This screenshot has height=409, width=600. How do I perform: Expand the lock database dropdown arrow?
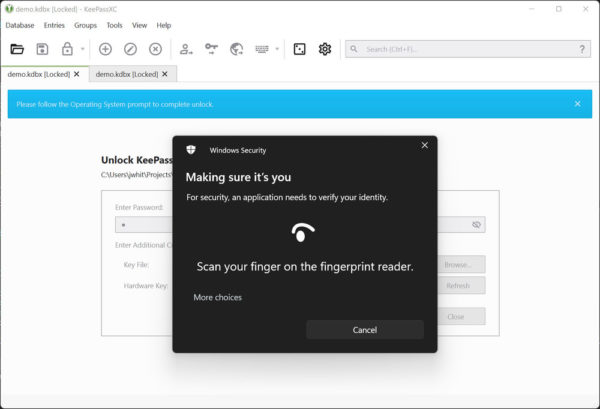tap(82, 49)
